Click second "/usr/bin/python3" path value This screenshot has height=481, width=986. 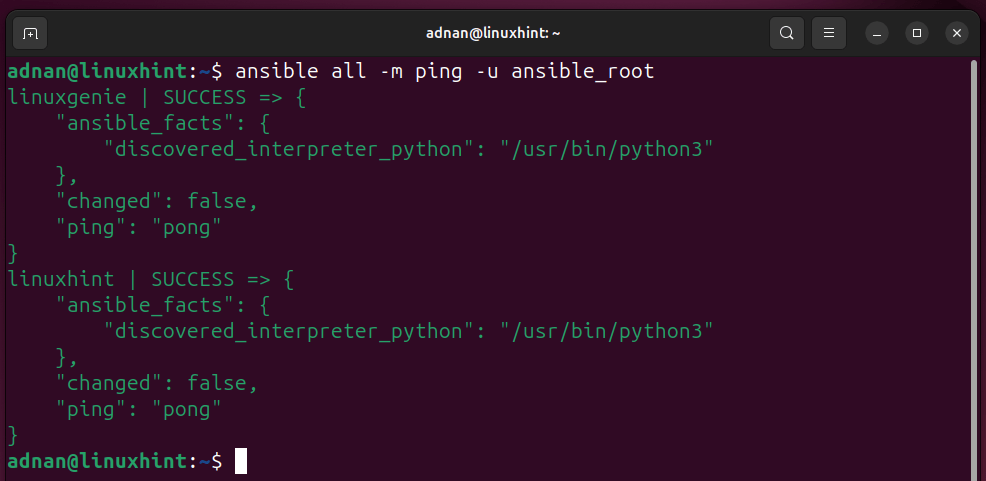tap(607, 331)
